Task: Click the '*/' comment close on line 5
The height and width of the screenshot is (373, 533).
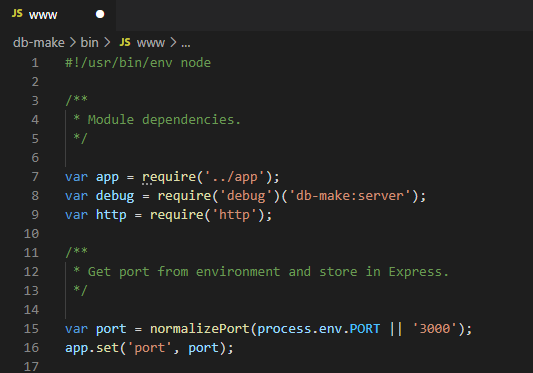Action: [81, 138]
